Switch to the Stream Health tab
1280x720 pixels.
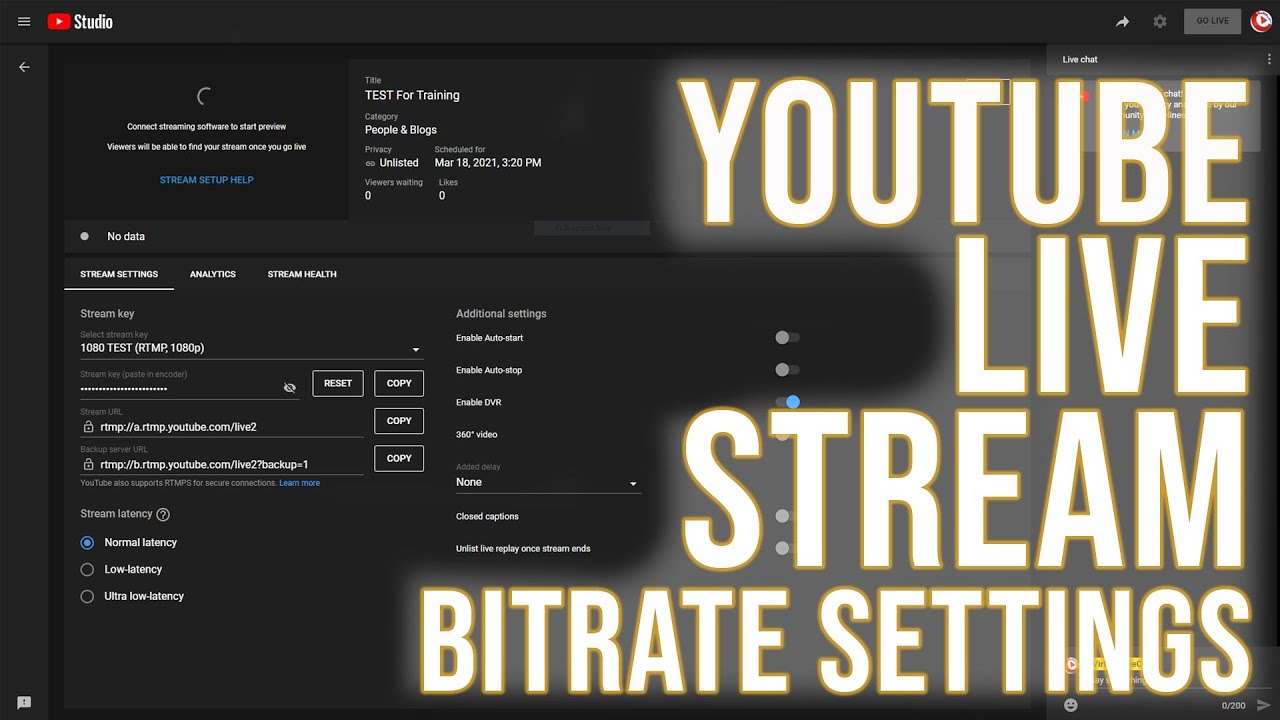301,274
